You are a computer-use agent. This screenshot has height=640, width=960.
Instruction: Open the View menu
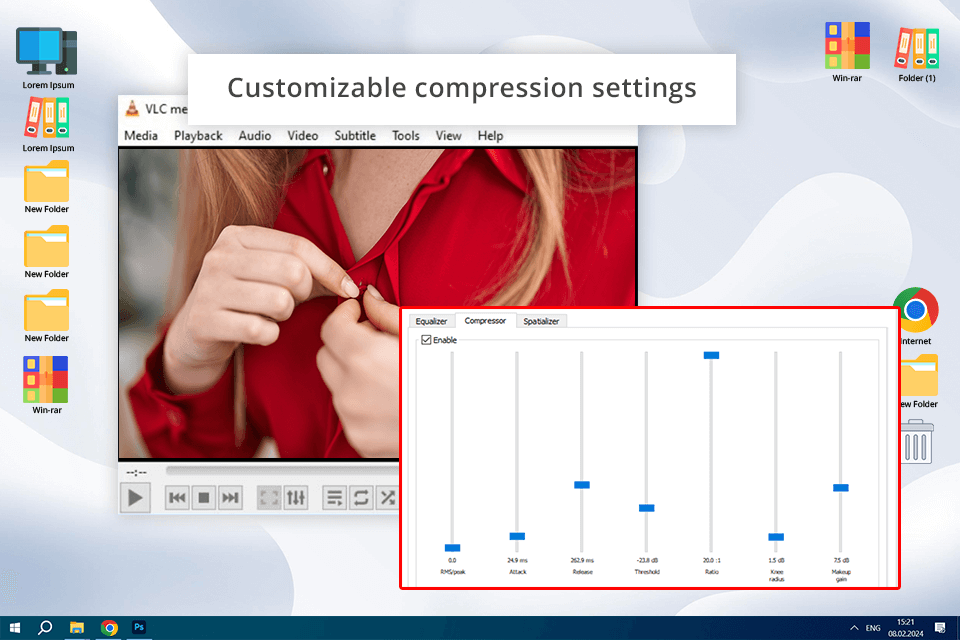coord(448,136)
